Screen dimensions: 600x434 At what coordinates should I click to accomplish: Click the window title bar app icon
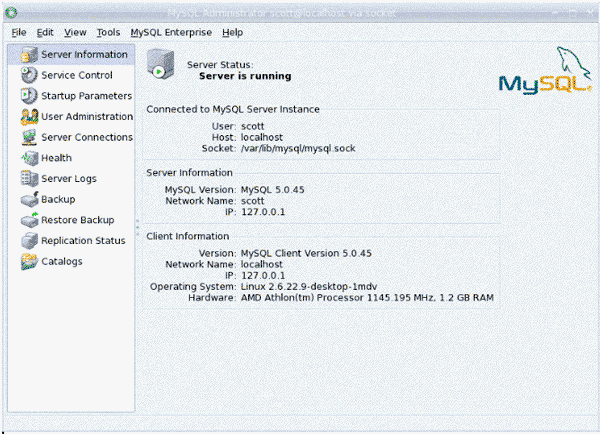(11, 13)
